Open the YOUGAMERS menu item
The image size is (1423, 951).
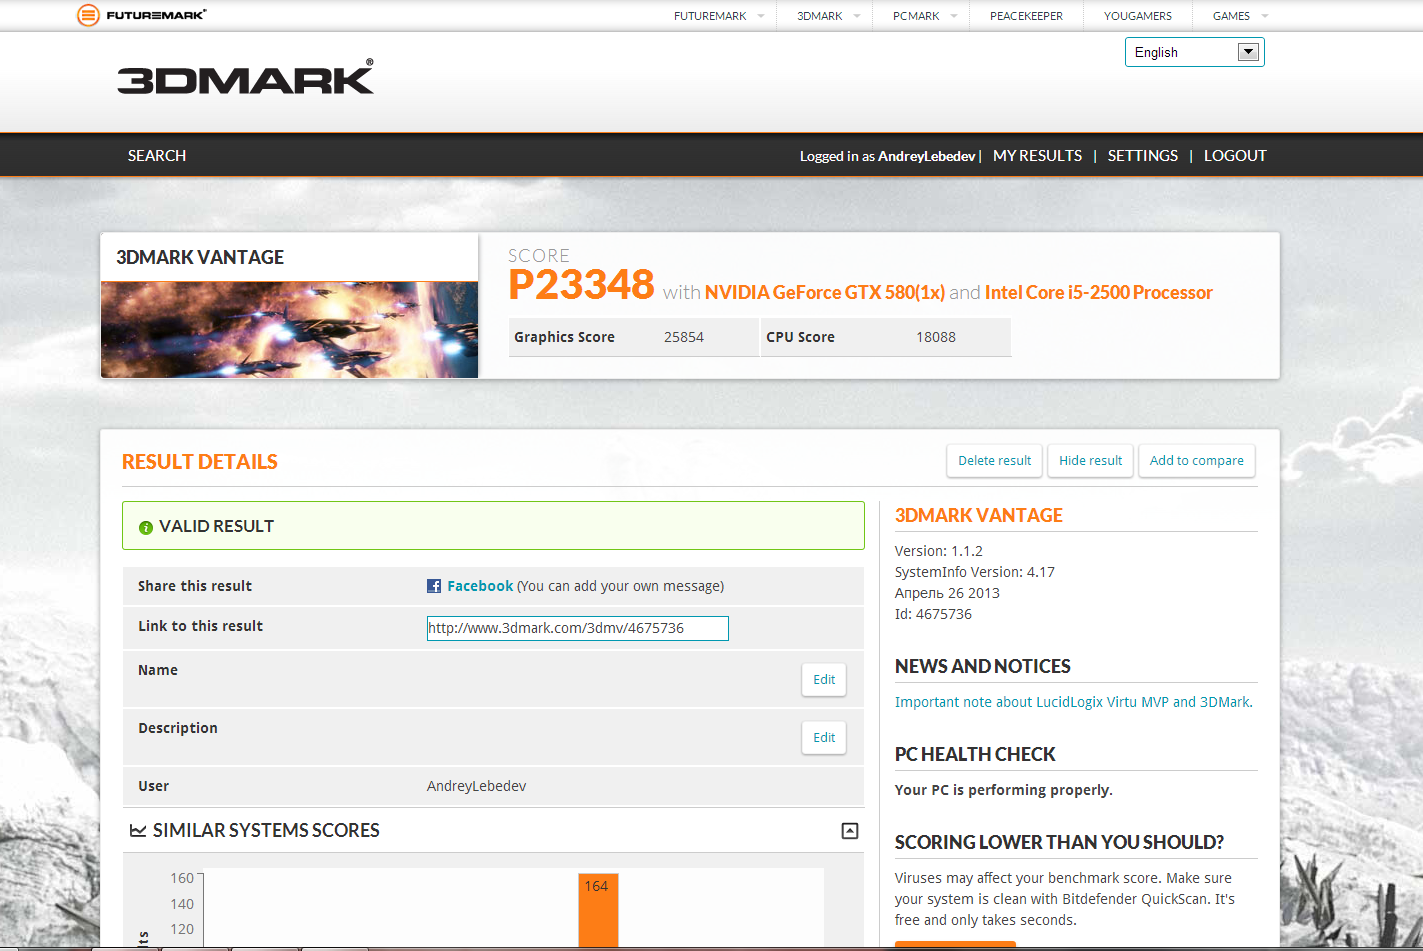coord(1138,16)
